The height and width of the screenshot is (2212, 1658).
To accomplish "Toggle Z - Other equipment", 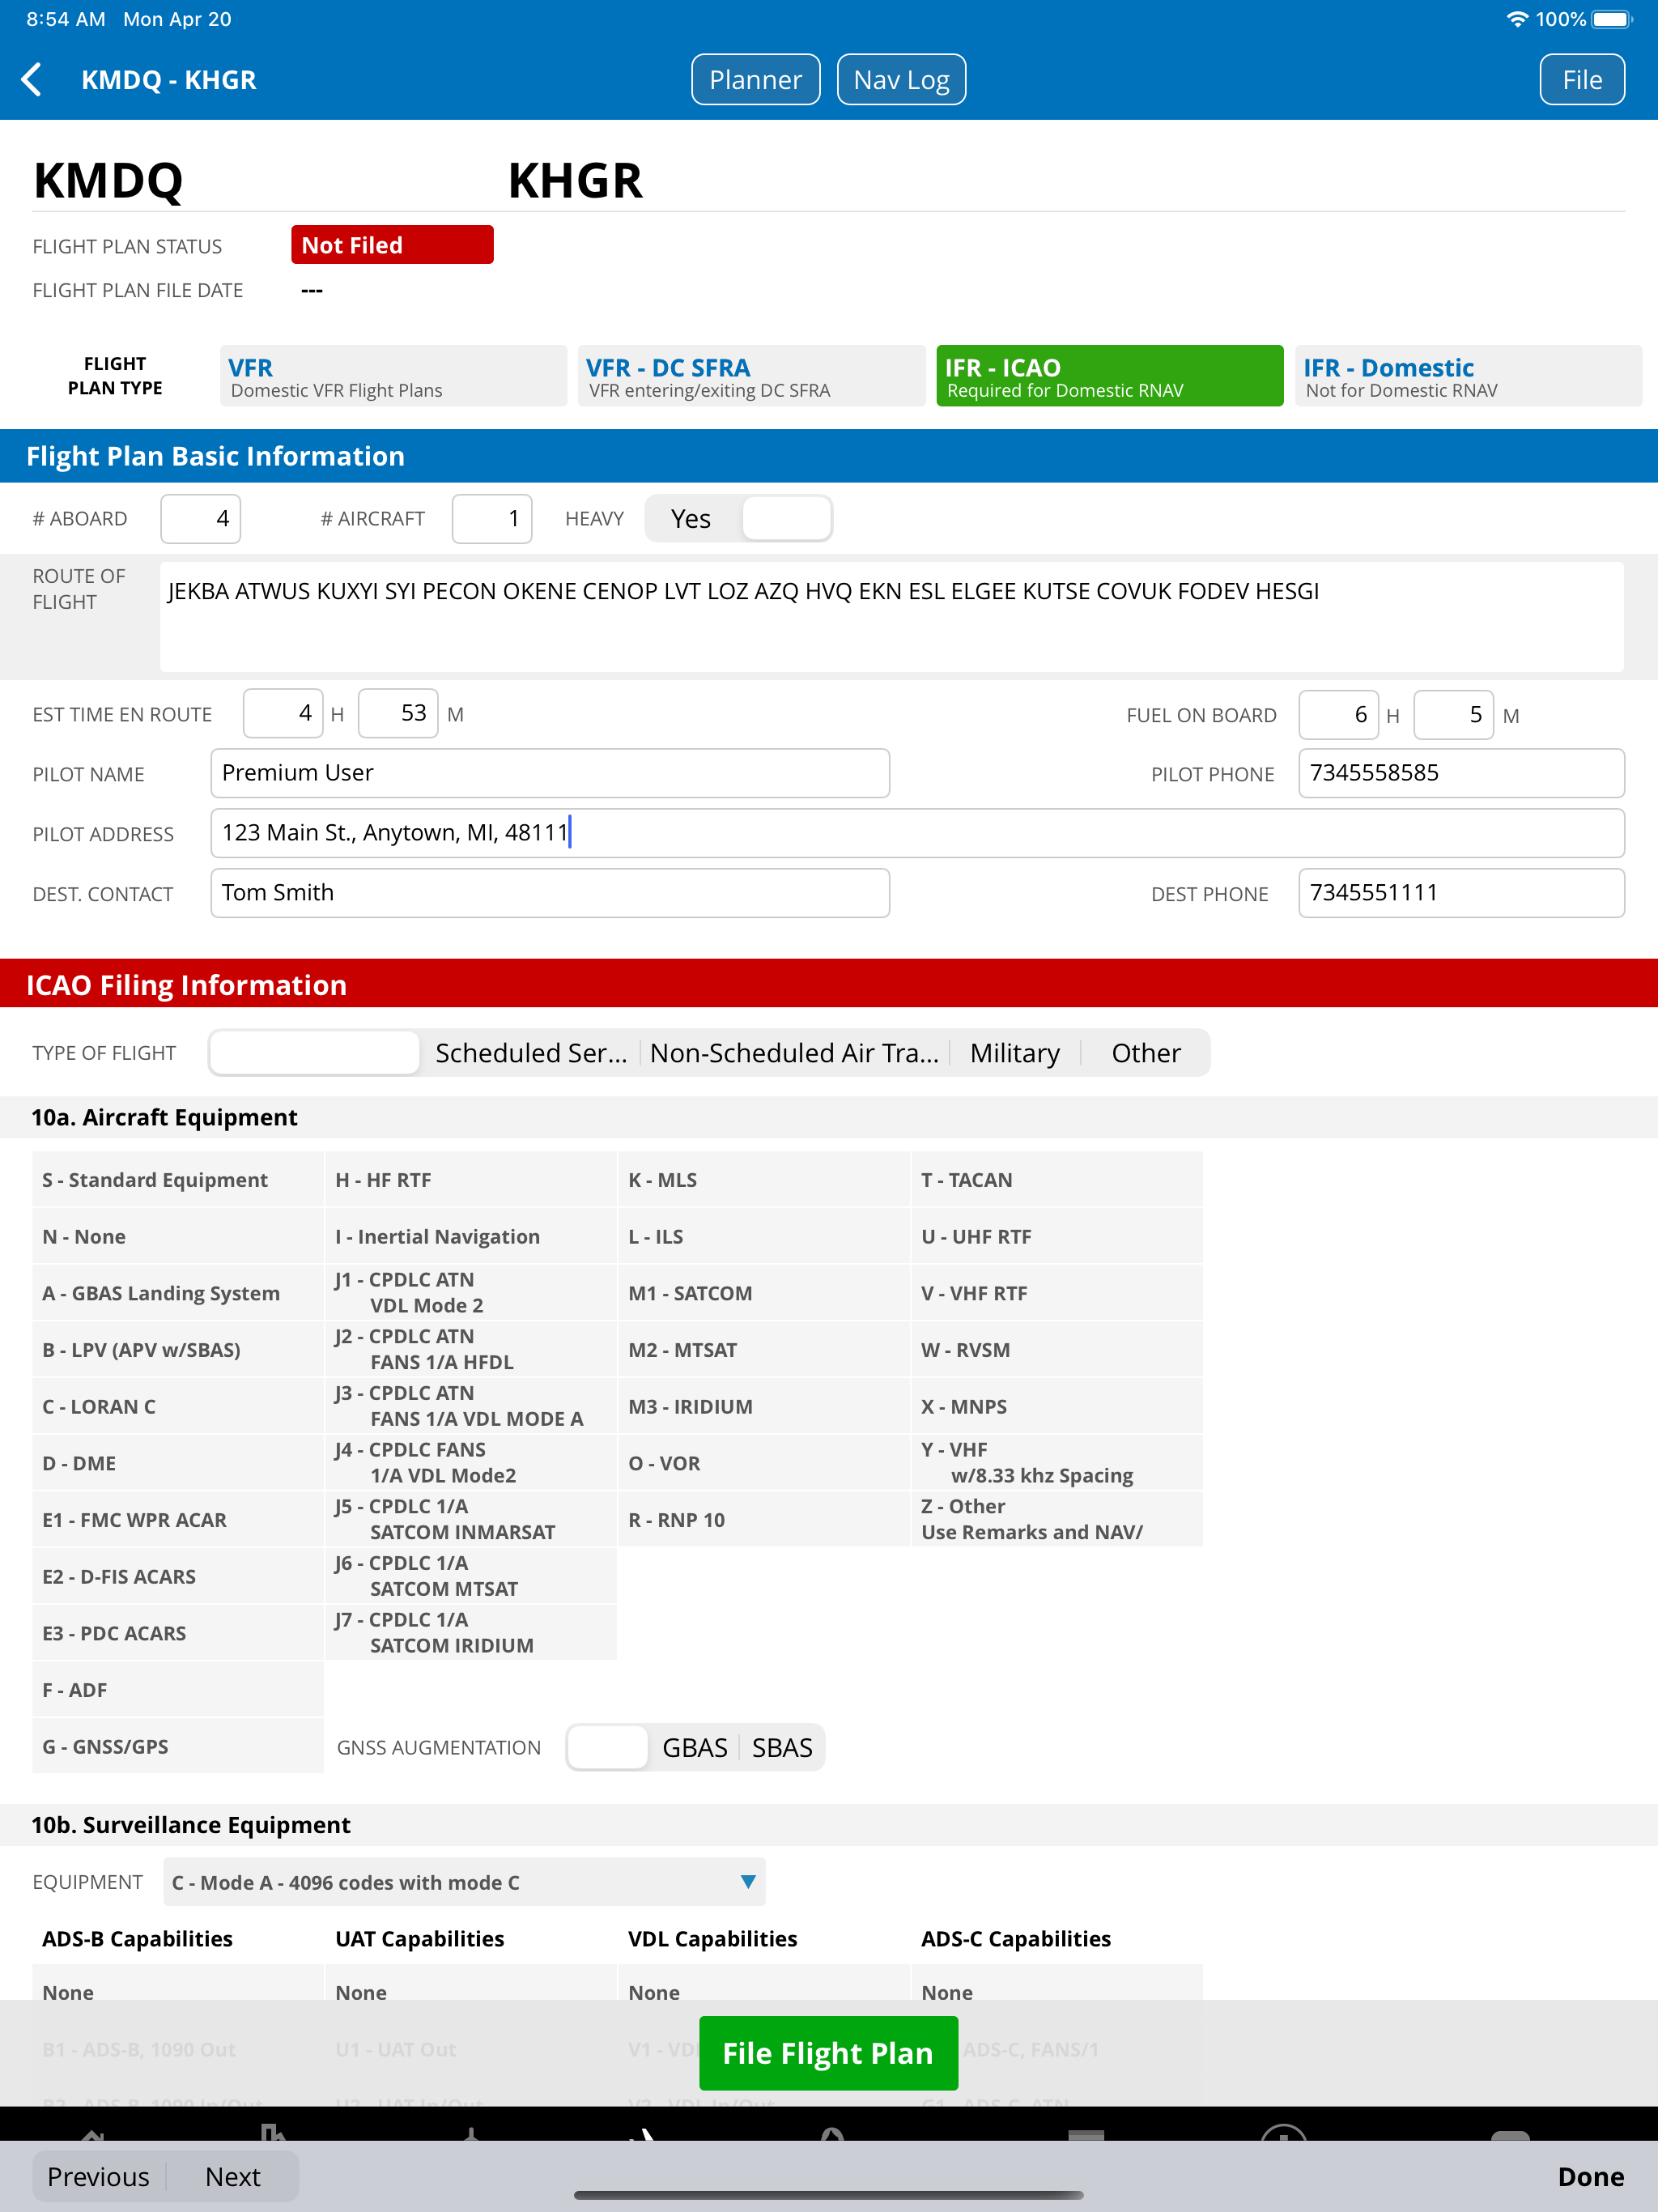I will [1056, 1520].
